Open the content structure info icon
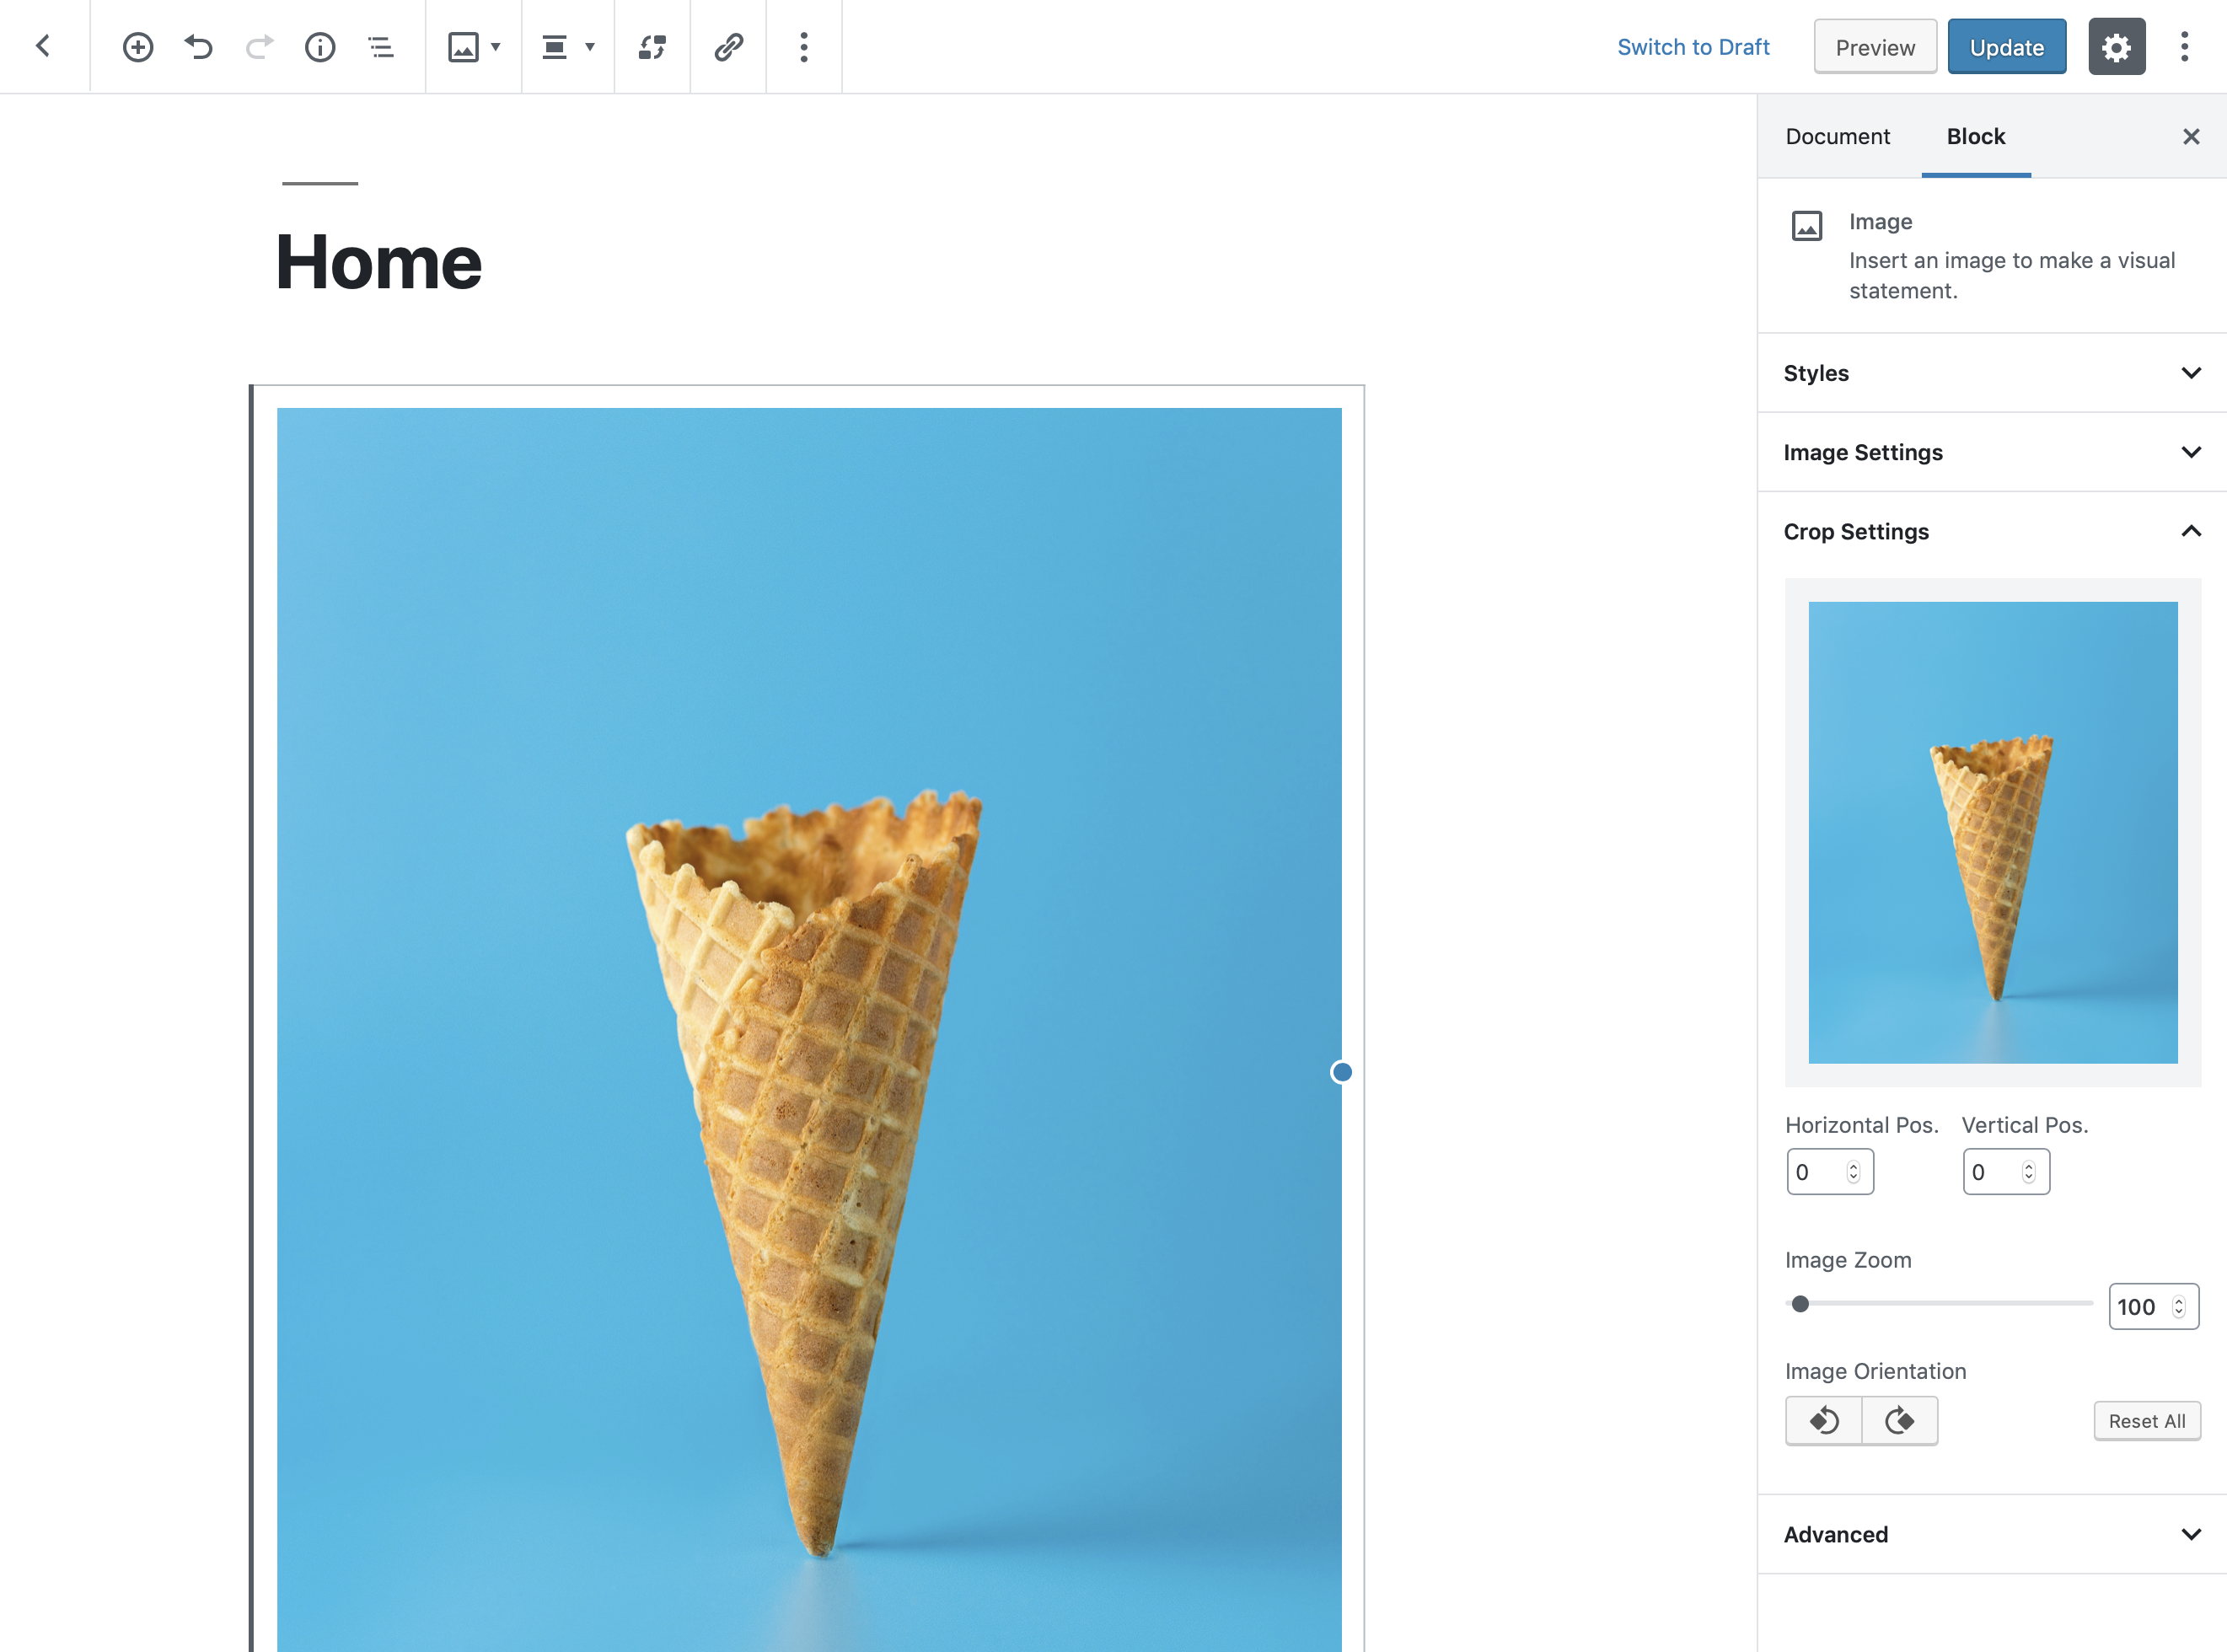The height and width of the screenshot is (1652, 2227). [320, 47]
